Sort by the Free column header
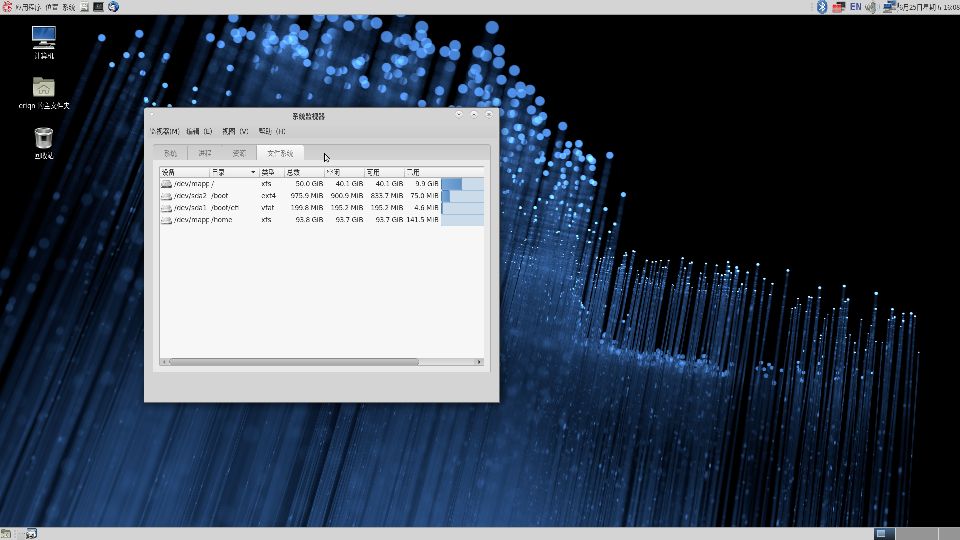Screen dimensions: 960x540 (x=344, y=172)
